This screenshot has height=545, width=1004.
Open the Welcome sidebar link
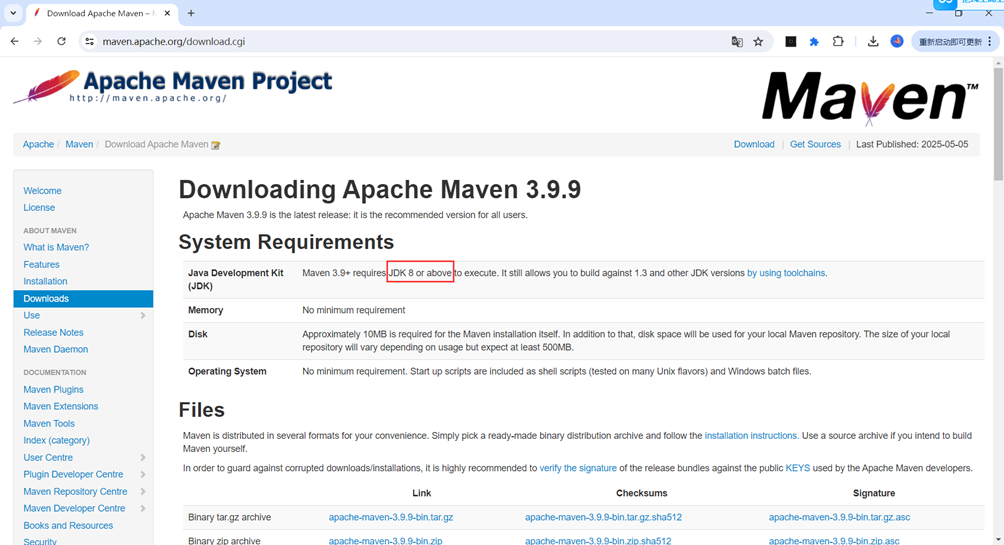tap(42, 191)
